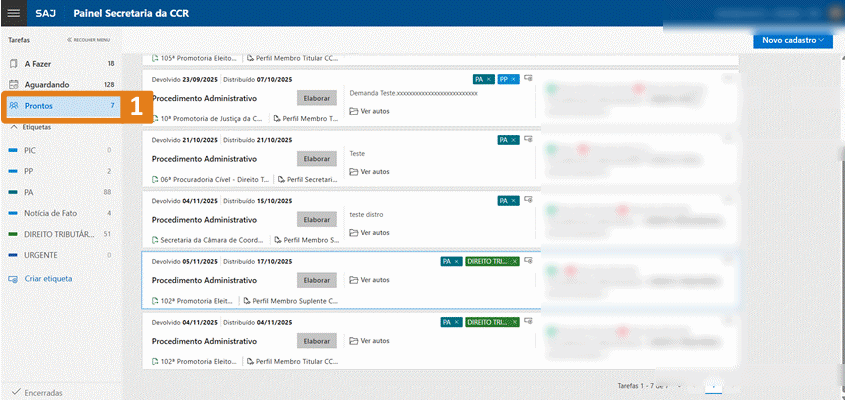Screen dimensions: 845x400
Task: Click the Aguardando calendar icon
Action: tap(14, 85)
